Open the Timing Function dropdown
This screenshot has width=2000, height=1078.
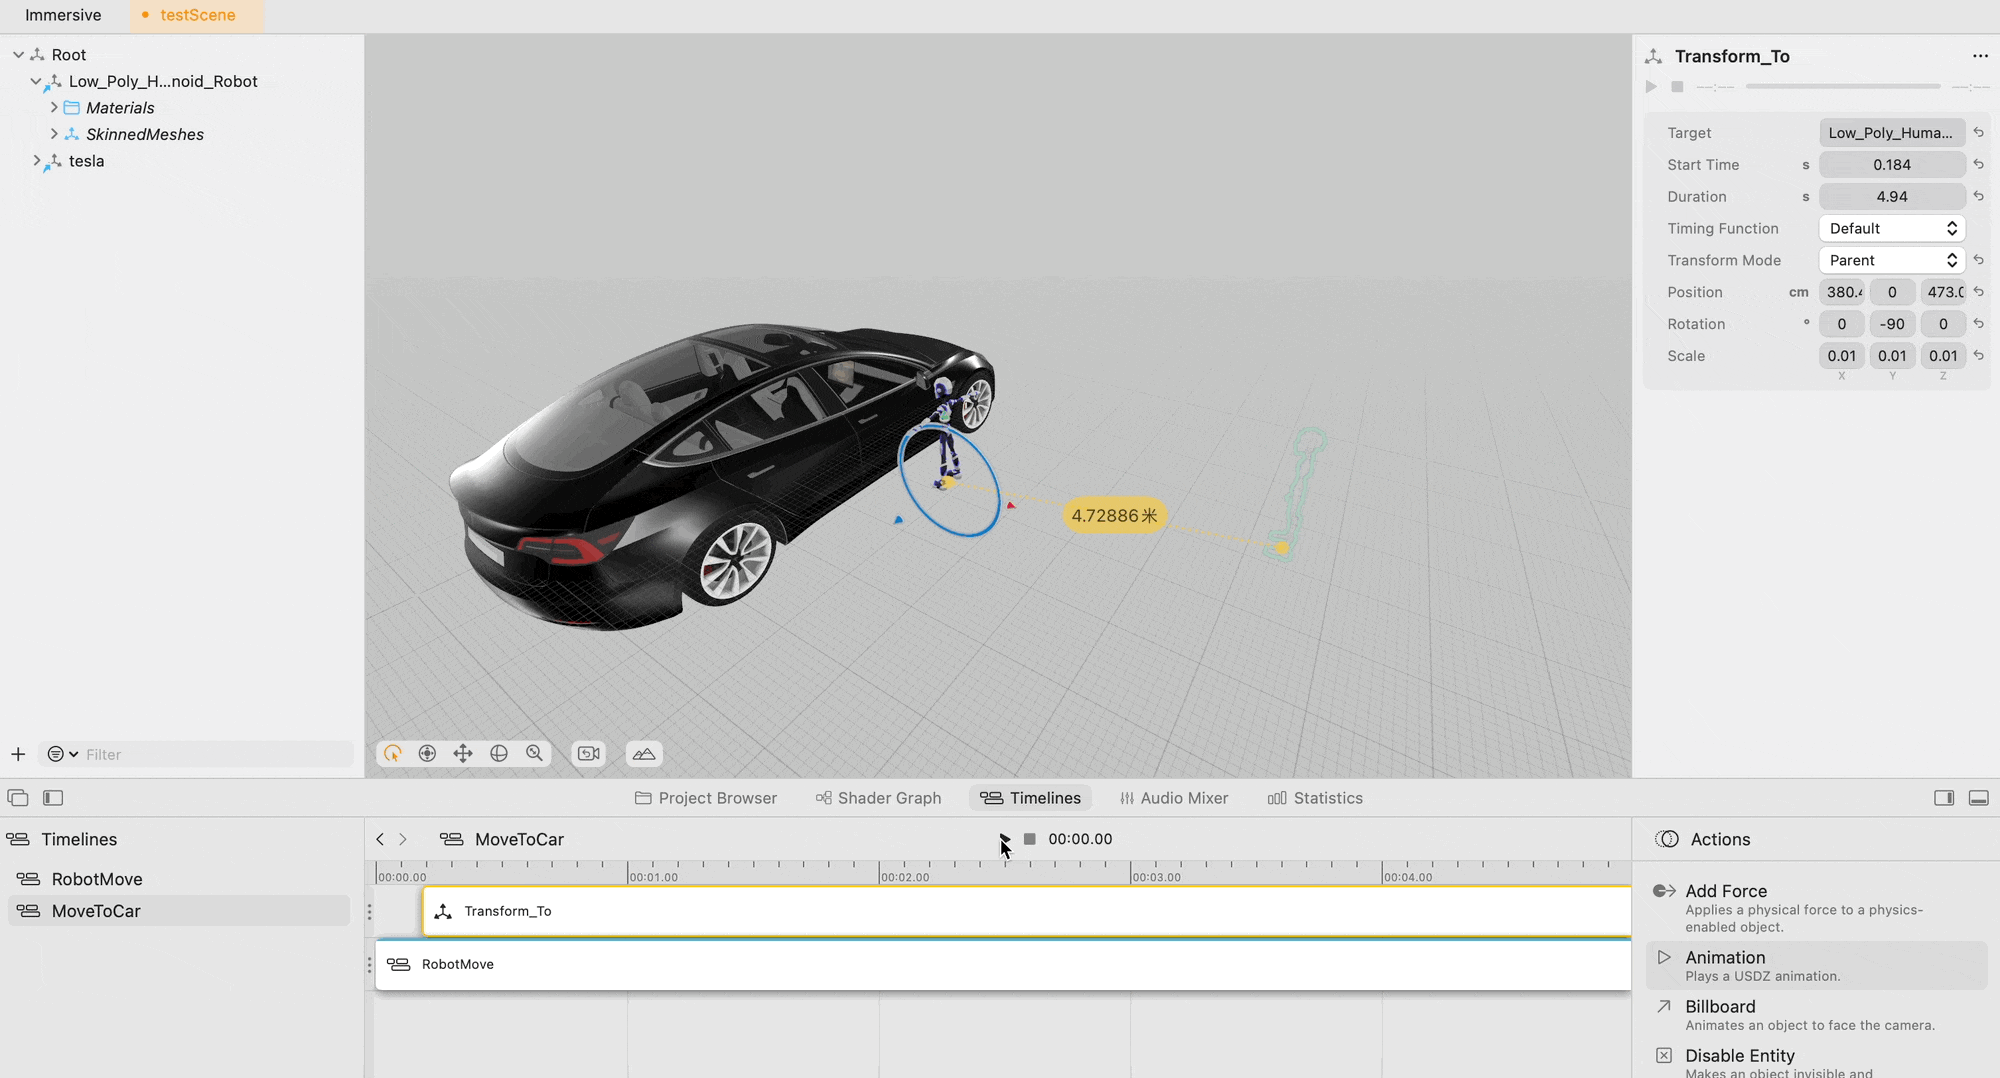pos(1891,229)
